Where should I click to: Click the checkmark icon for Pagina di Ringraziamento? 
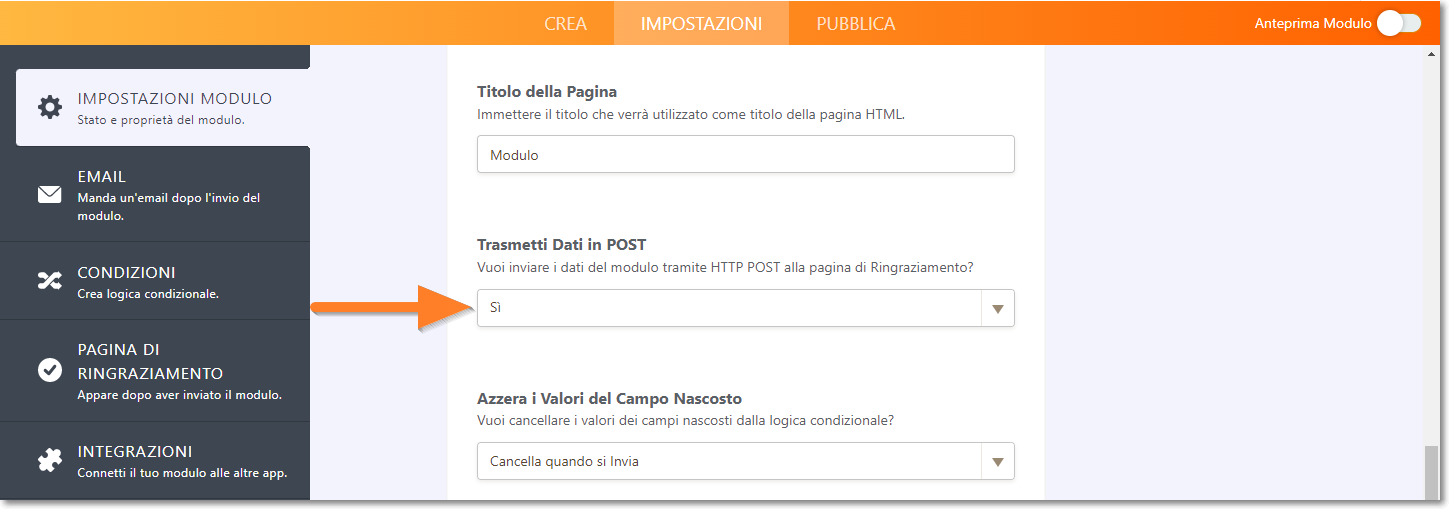pyautogui.click(x=49, y=370)
